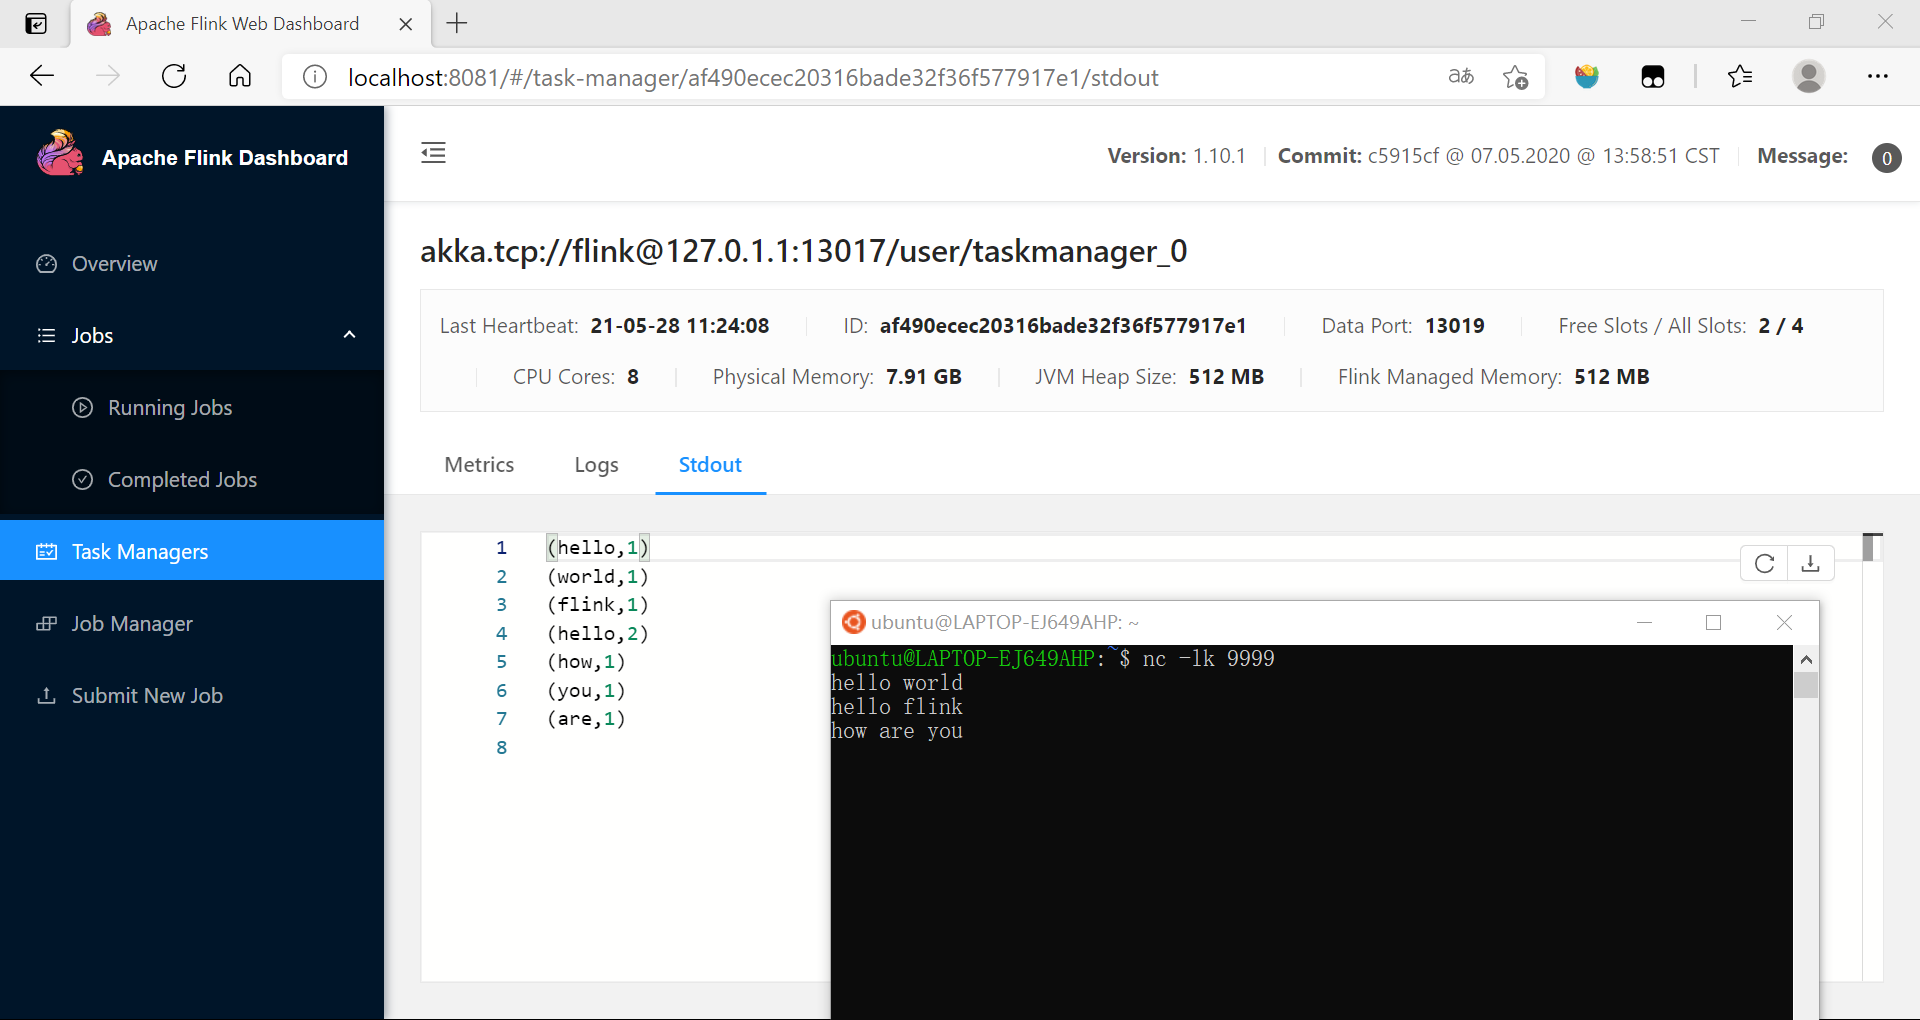
Task: Click the browser forward arrow
Action: pyautogui.click(x=108, y=76)
